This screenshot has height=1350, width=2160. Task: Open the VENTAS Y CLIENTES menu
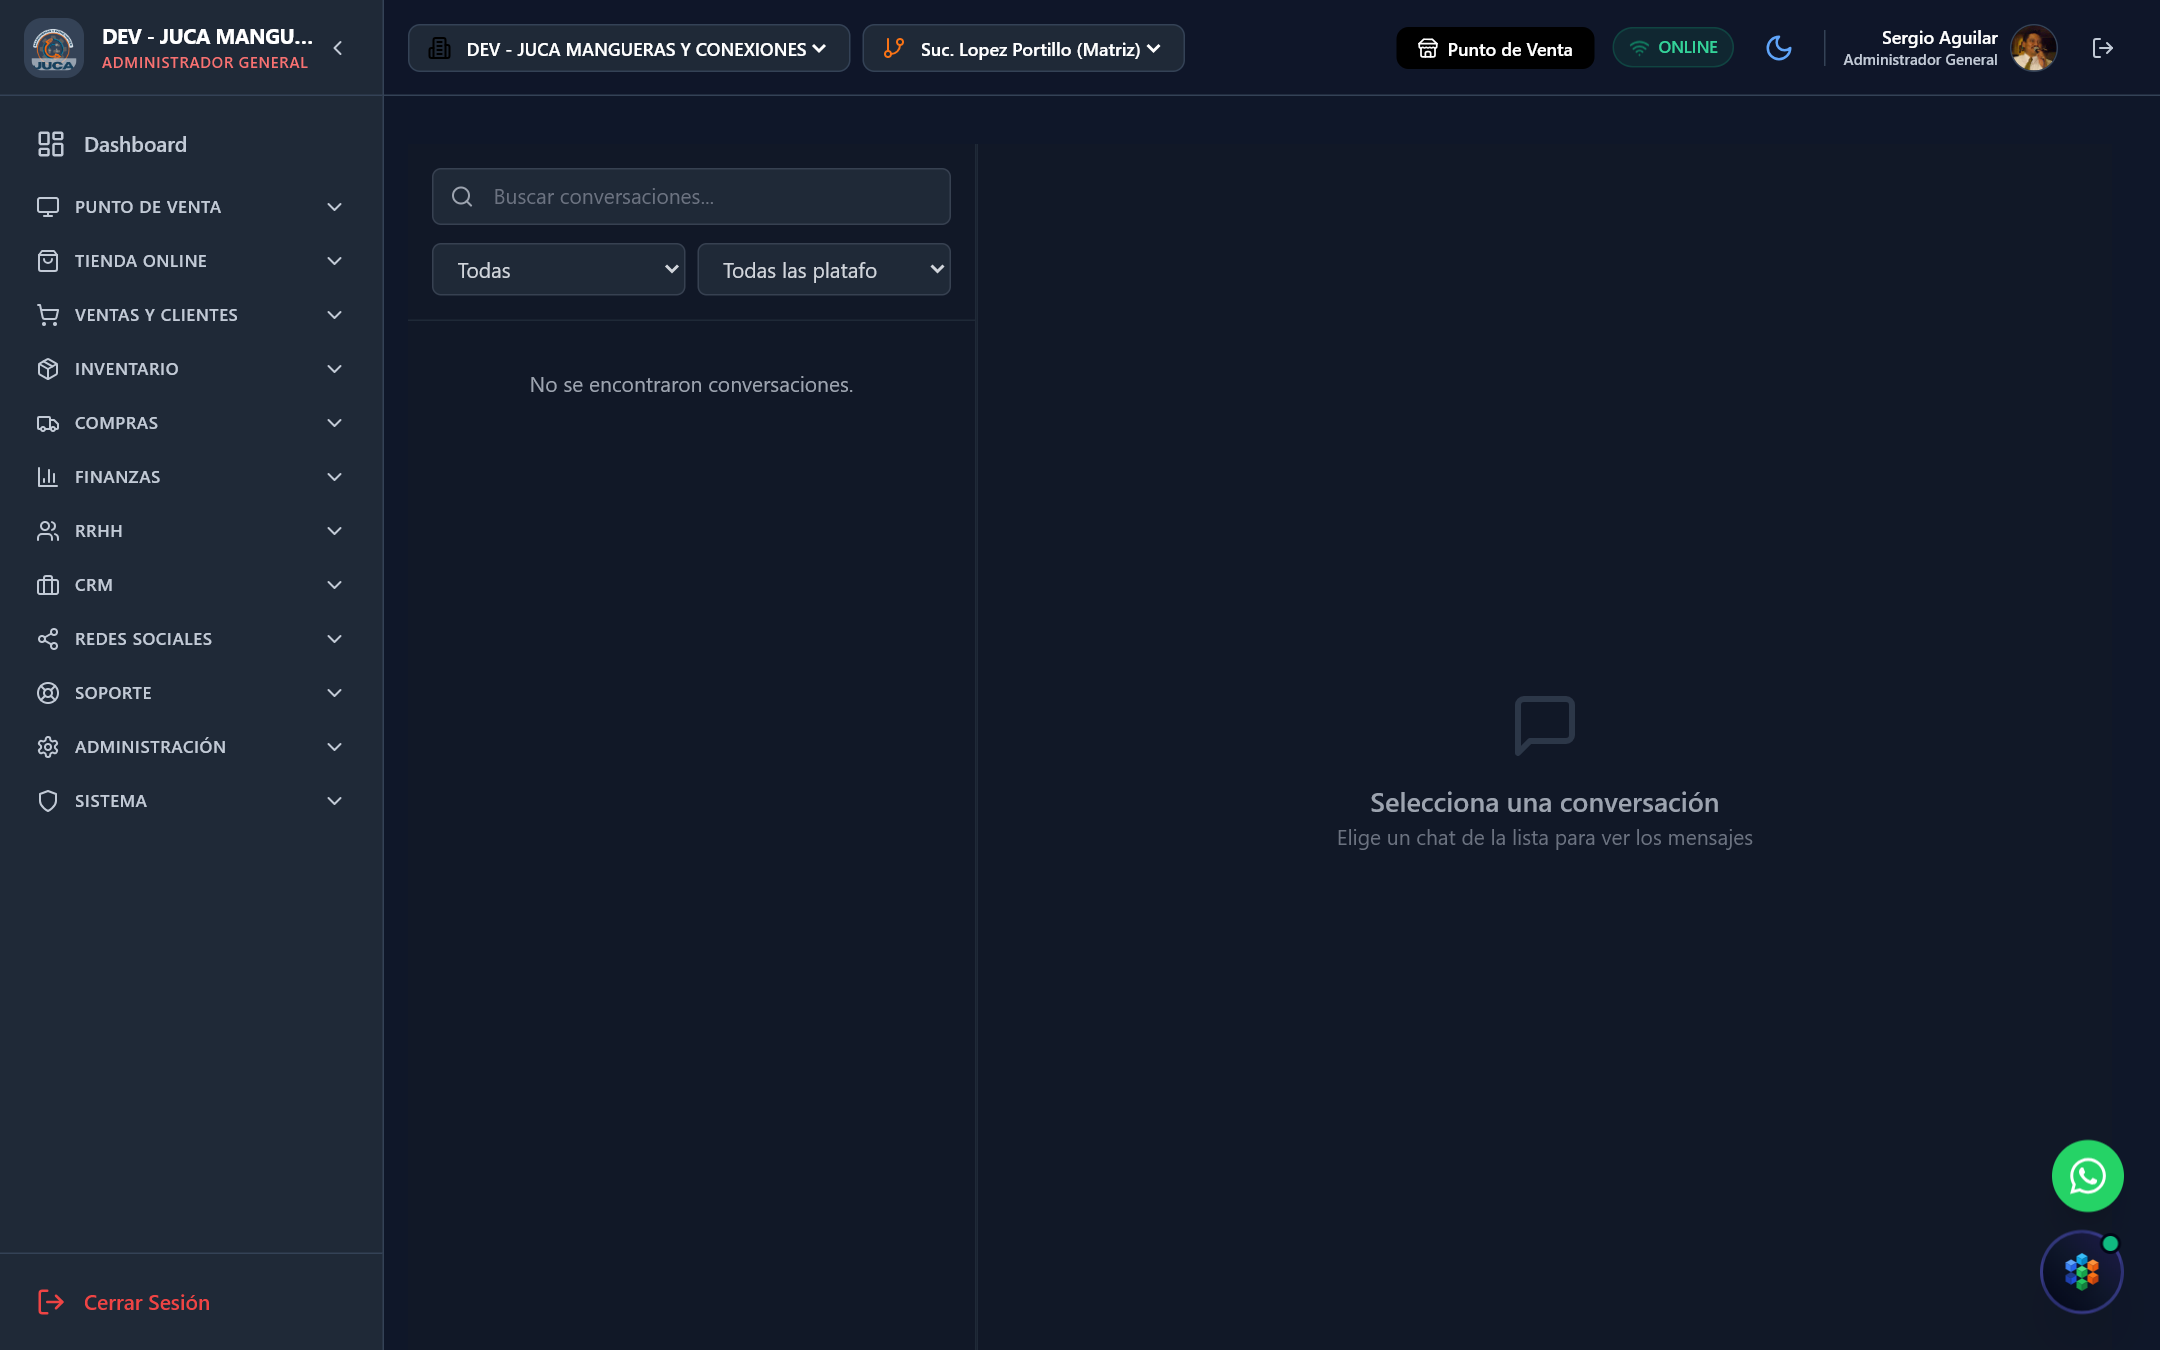click(x=190, y=315)
